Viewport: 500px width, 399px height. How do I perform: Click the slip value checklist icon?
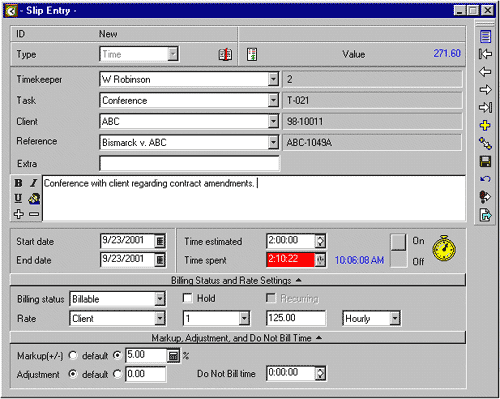point(252,54)
